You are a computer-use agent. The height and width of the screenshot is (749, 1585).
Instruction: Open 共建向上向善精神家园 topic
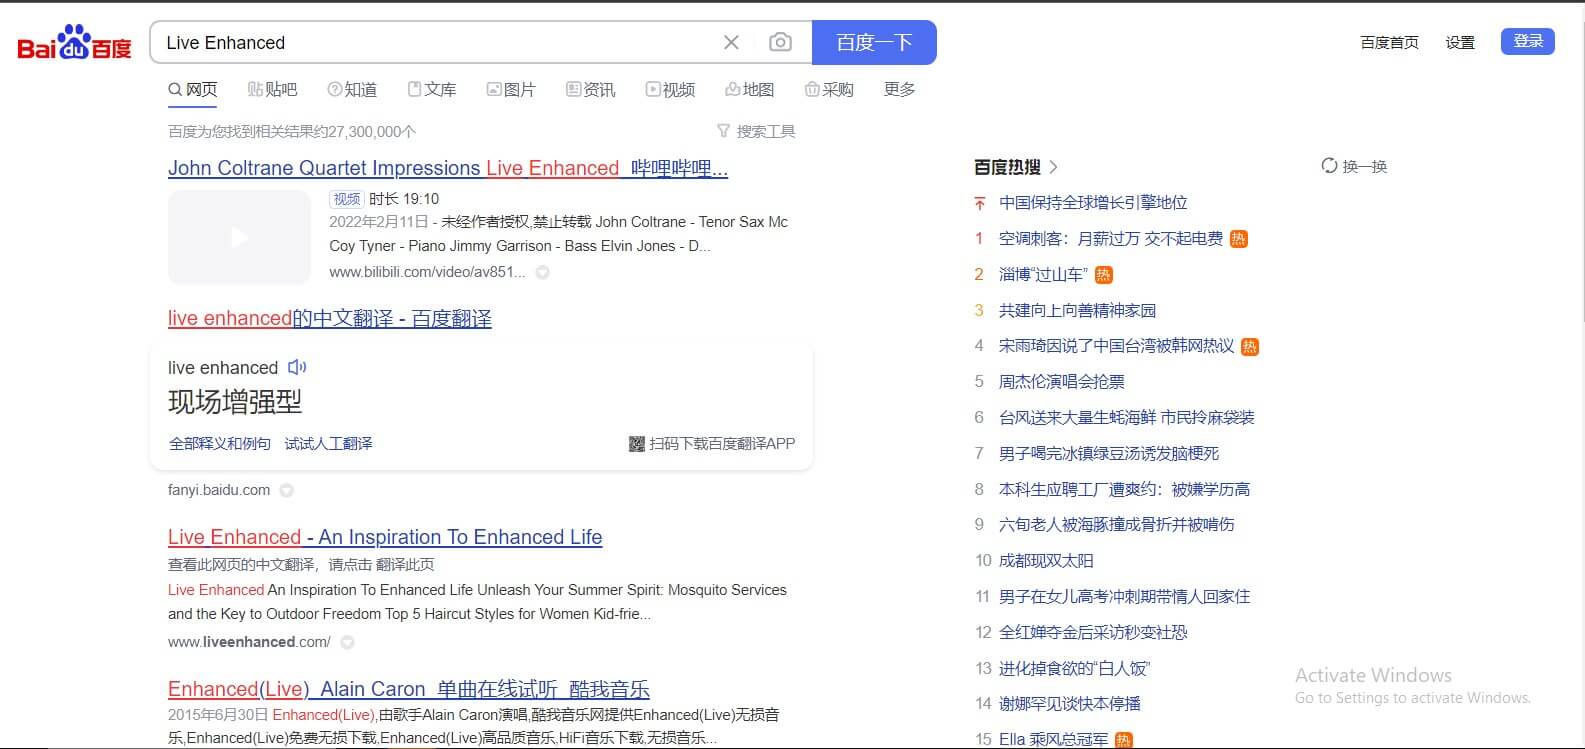(x=1077, y=310)
